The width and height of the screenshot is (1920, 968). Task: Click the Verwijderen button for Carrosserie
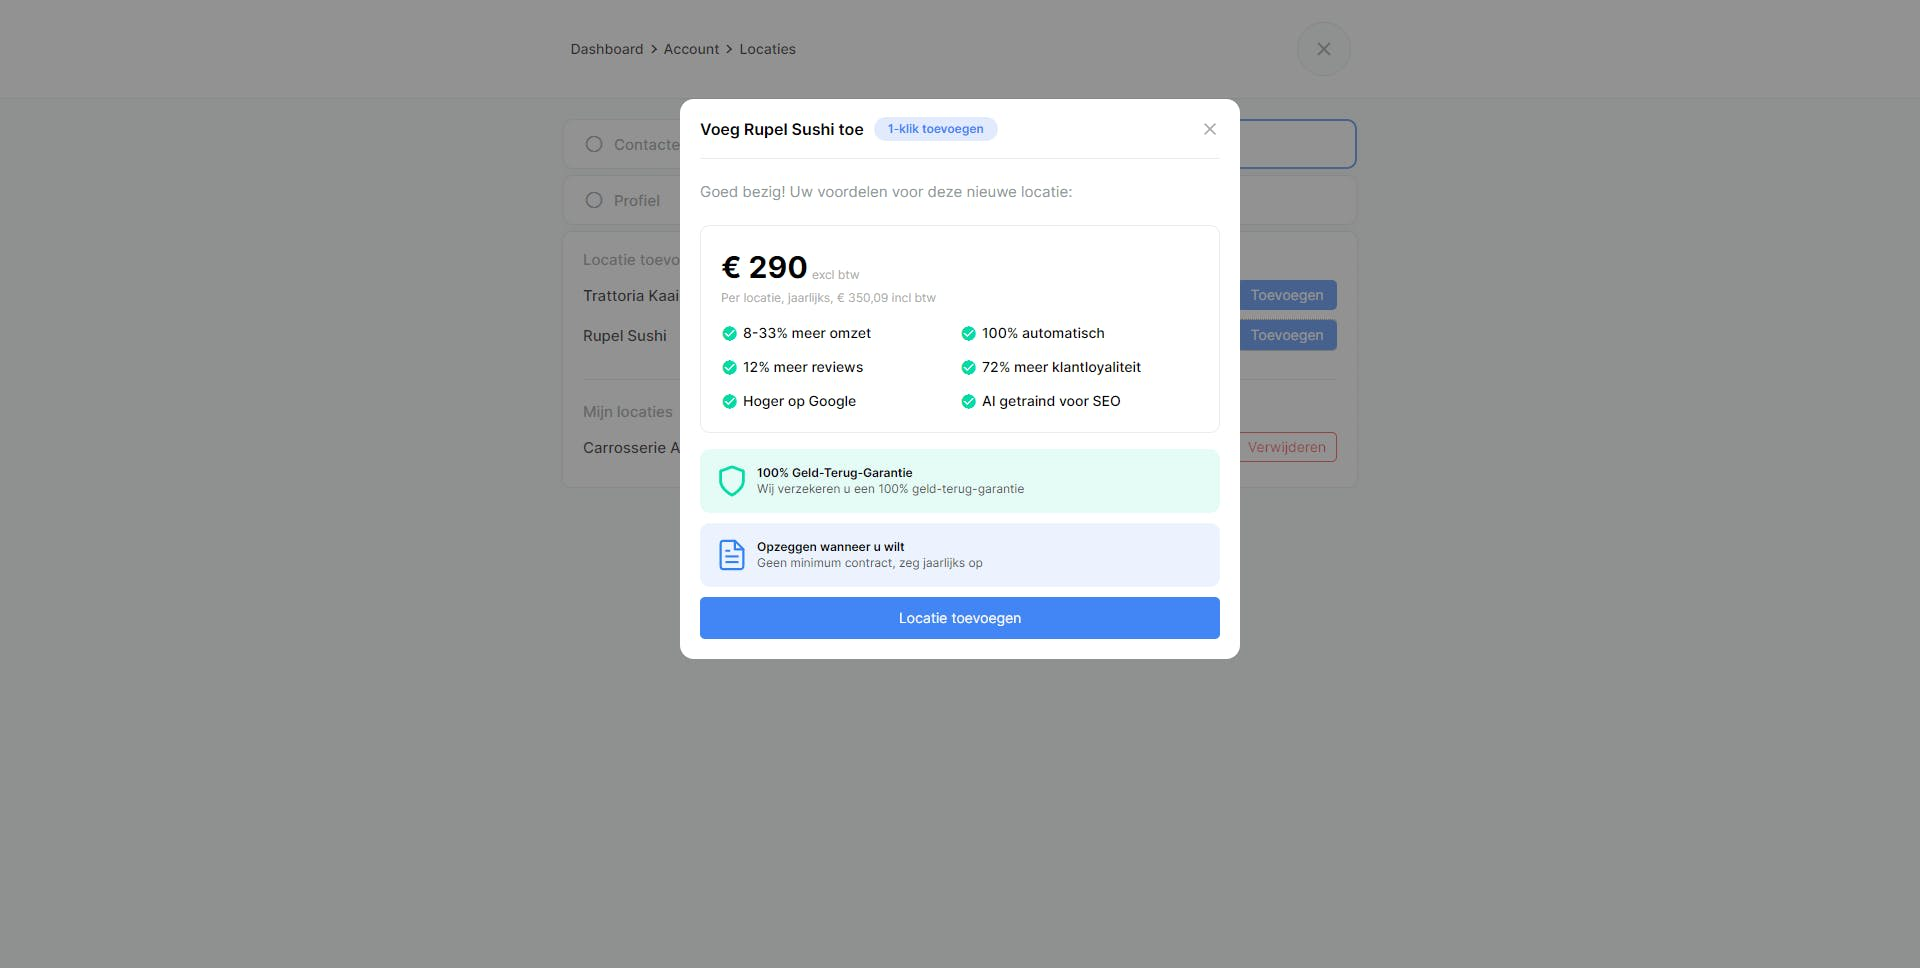coord(1287,447)
